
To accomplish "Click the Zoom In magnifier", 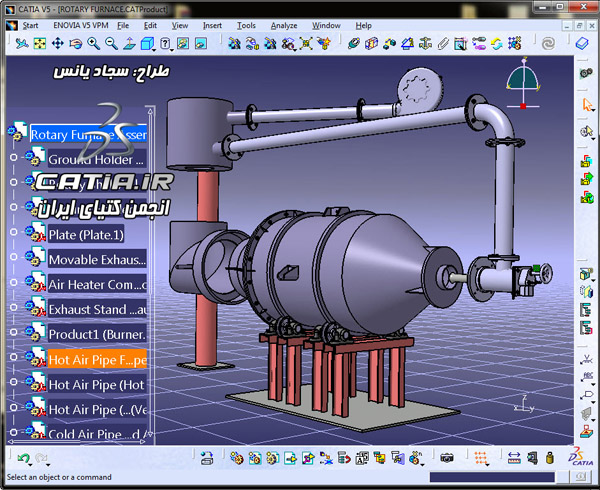I will [93, 44].
